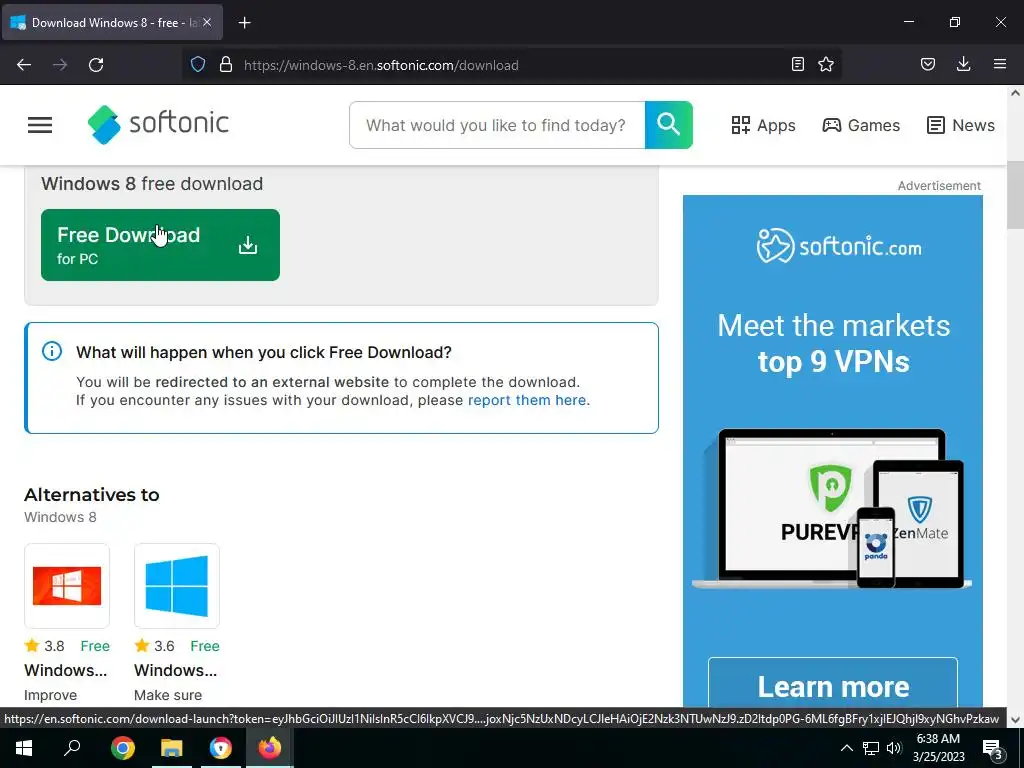This screenshot has width=1024, height=768.
Task: Click the 'Meet the markets top 9 VPNs' ad text
Action: point(833,344)
